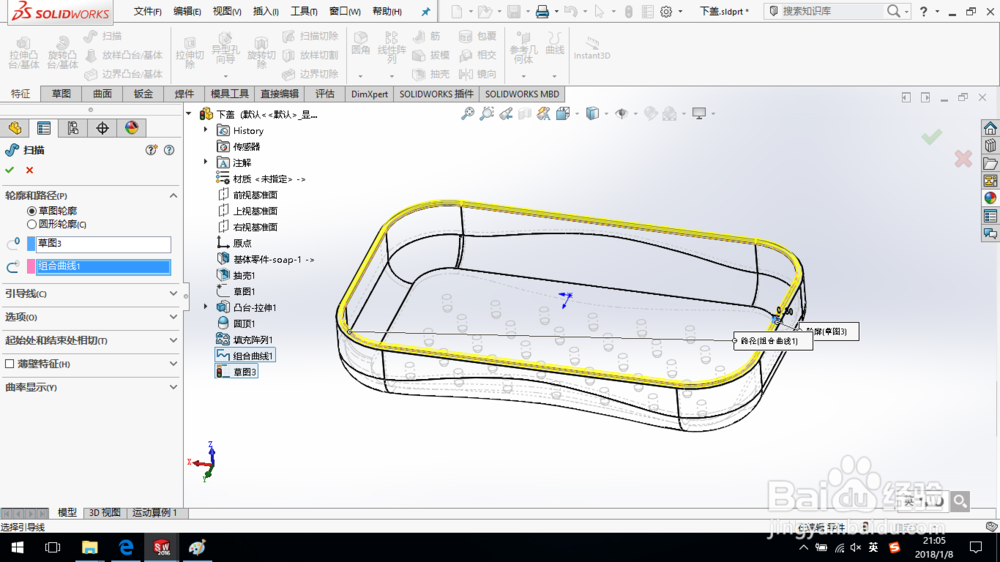
Task: Open the Hide/Show Items icon
Action: click(621, 114)
